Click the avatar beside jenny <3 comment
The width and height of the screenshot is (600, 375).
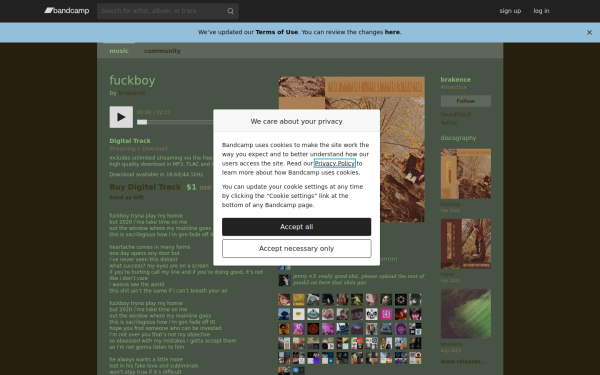point(284,280)
